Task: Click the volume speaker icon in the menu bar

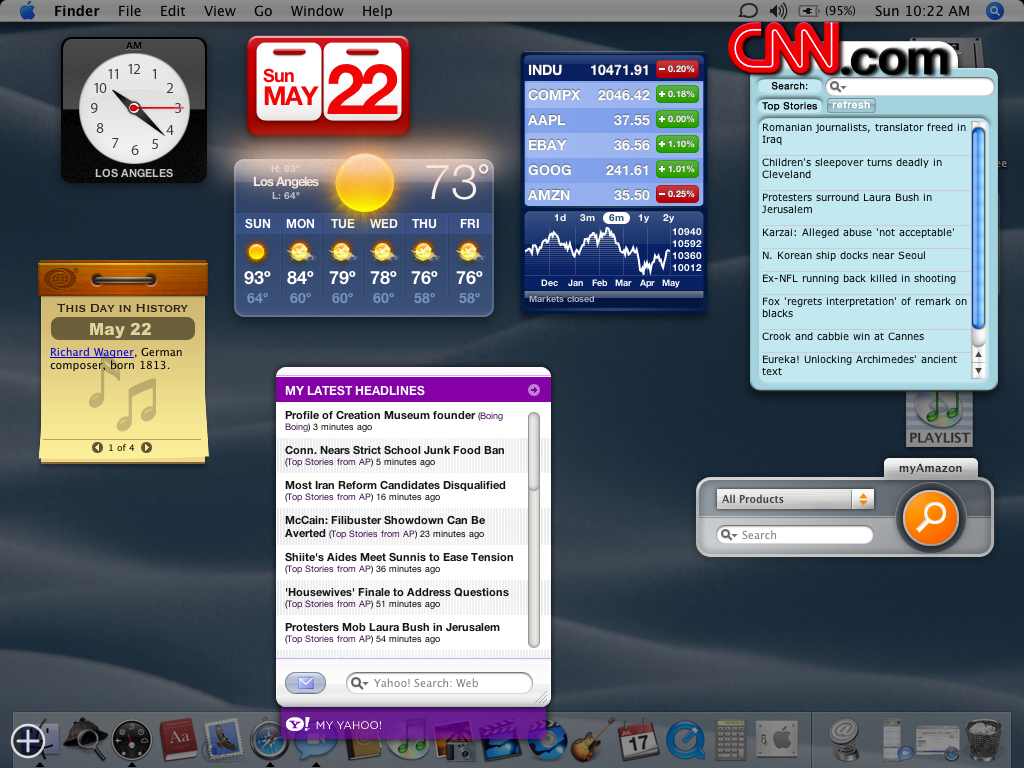Action: tap(778, 10)
